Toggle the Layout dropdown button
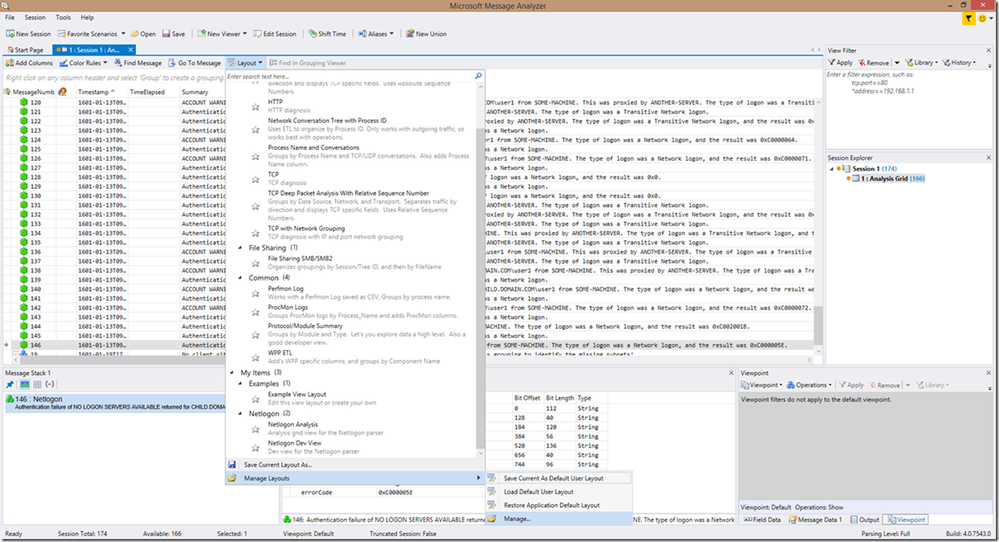The height and width of the screenshot is (542, 999). (245, 63)
